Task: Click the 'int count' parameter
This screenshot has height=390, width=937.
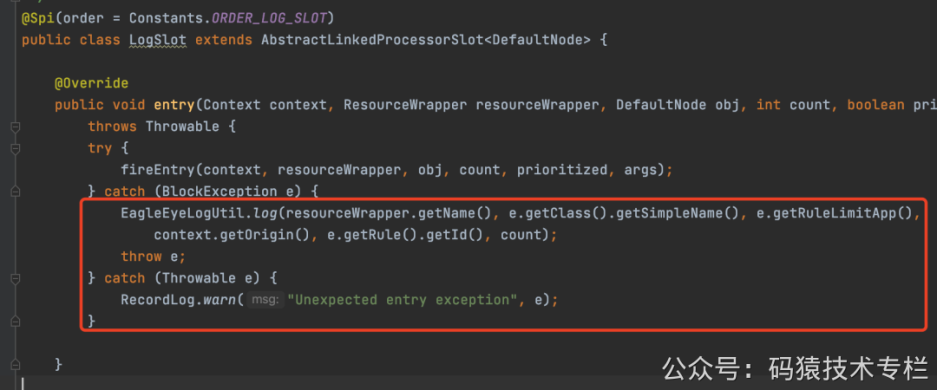Action: click(793, 105)
